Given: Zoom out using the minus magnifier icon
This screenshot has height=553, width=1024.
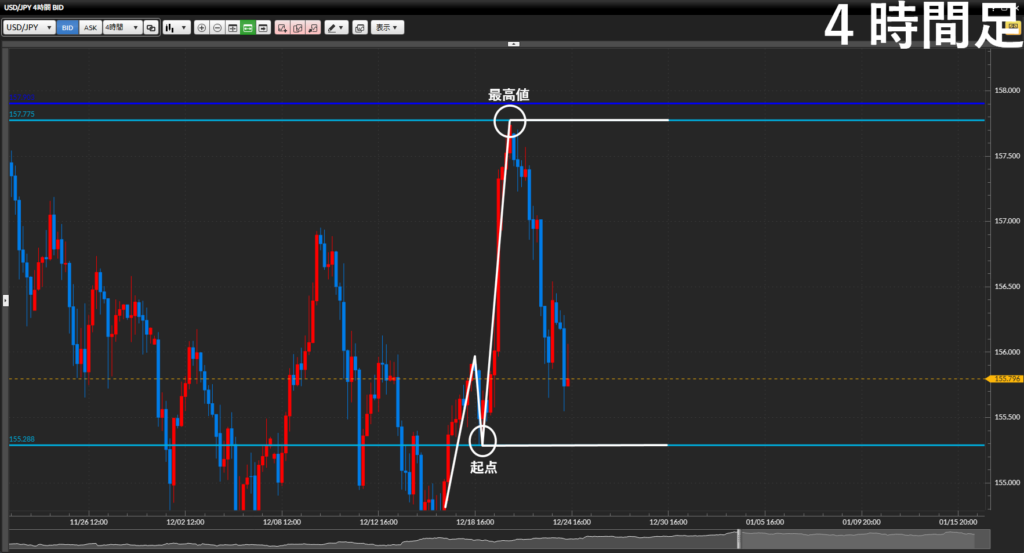Looking at the screenshot, I should pos(217,28).
